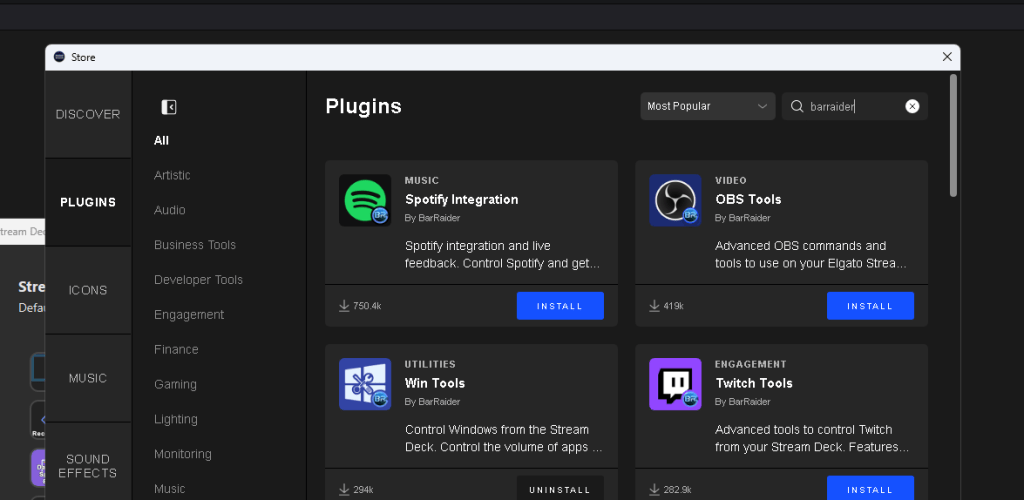Click download count icon for Twitch Tools
Image resolution: width=1024 pixels, height=500 pixels.
(654, 490)
